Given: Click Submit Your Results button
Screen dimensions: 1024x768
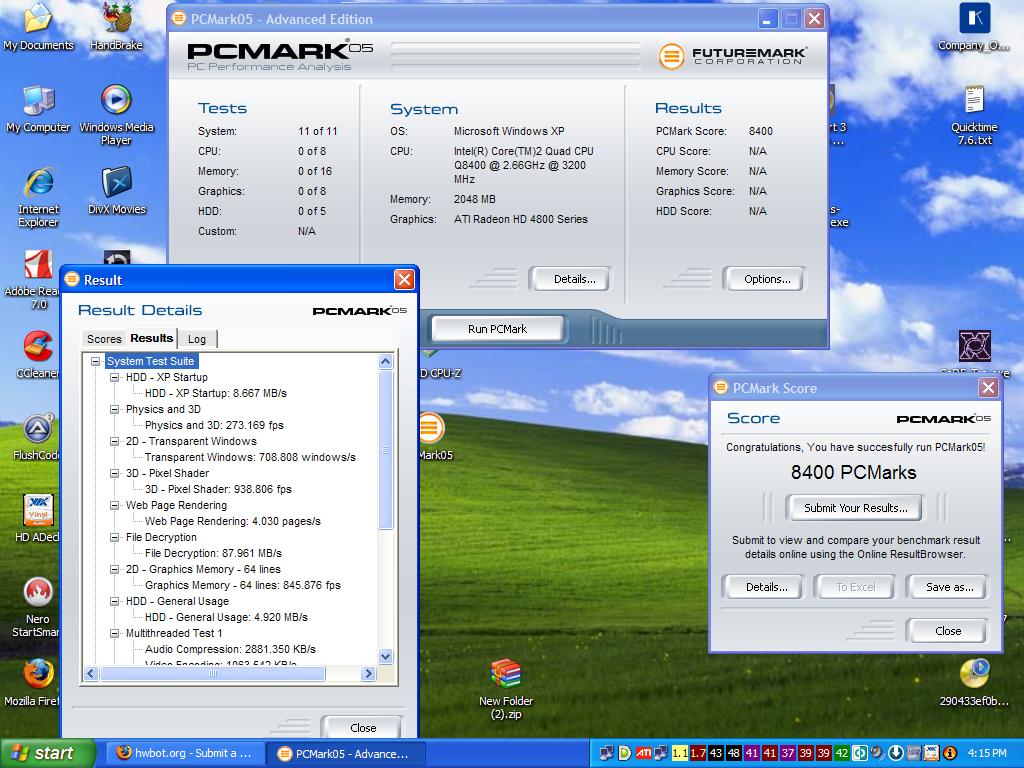Looking at the screenshot, I should pyautogui.click(x=855, y=508).
